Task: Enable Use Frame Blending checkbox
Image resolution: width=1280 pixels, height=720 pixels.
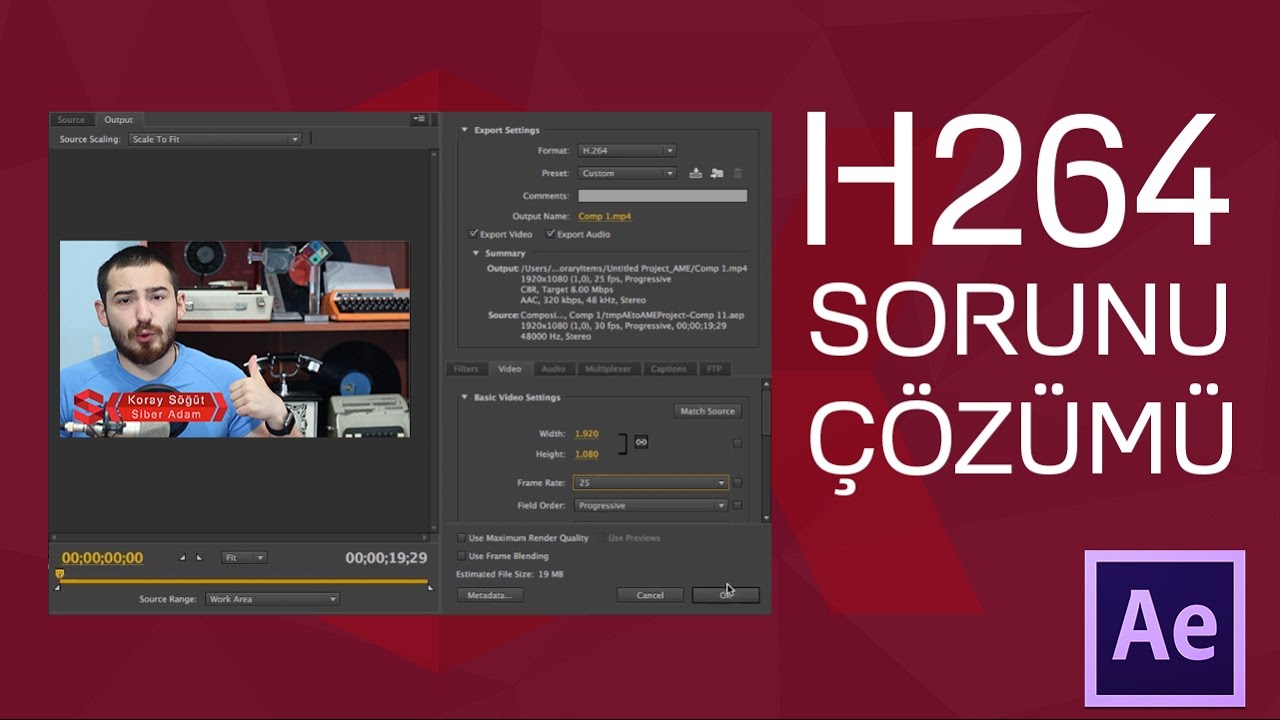Action: point(461,556)
